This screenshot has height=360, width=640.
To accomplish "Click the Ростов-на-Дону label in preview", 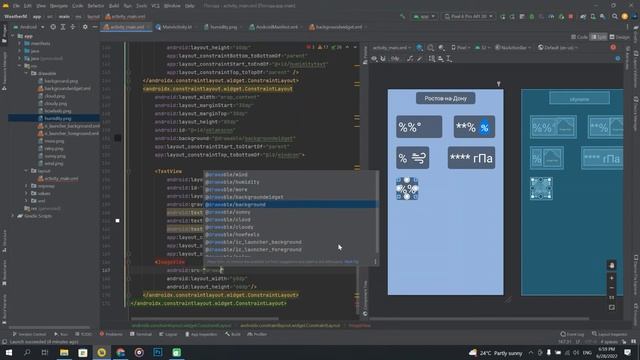I will coord(445,98).
